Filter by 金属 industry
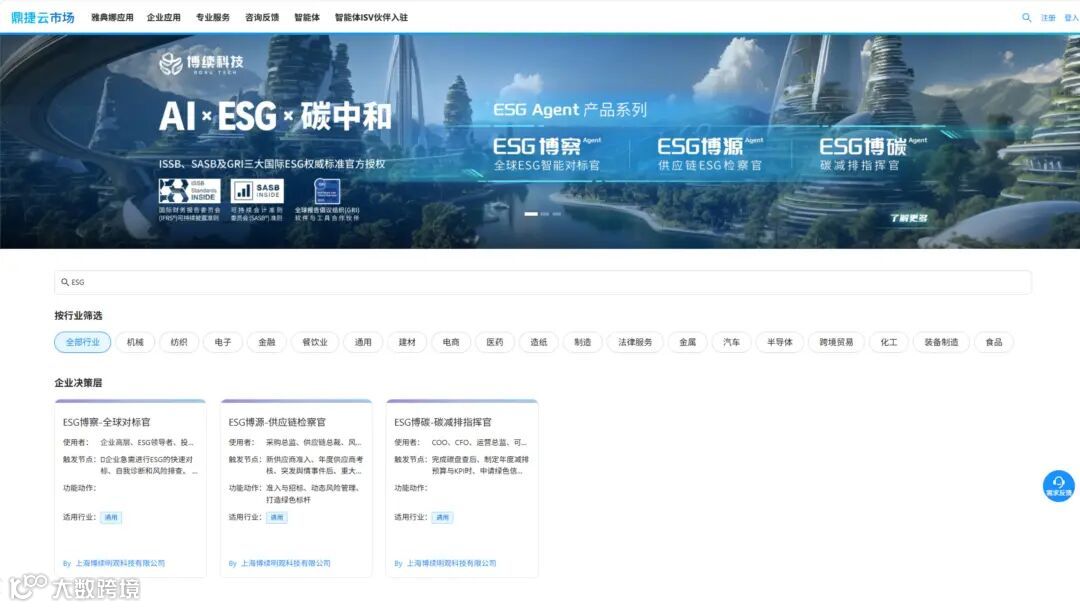The height and width of the screenshot is (608, 1080). pyautogui.click(x=687, y=342)
